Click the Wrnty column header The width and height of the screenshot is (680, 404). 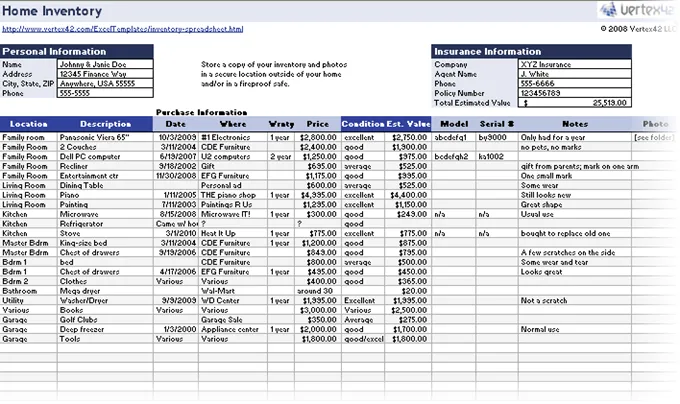click(x=281, y=124)
